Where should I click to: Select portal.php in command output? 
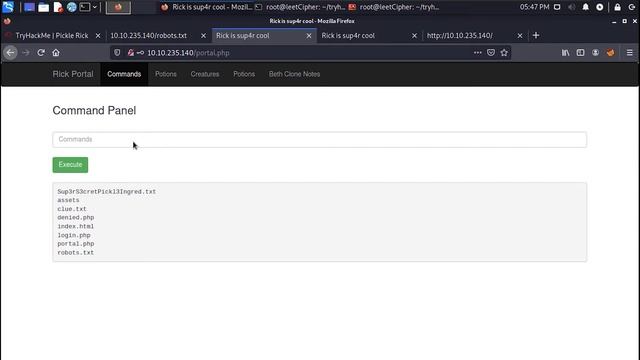click(76, 244)
